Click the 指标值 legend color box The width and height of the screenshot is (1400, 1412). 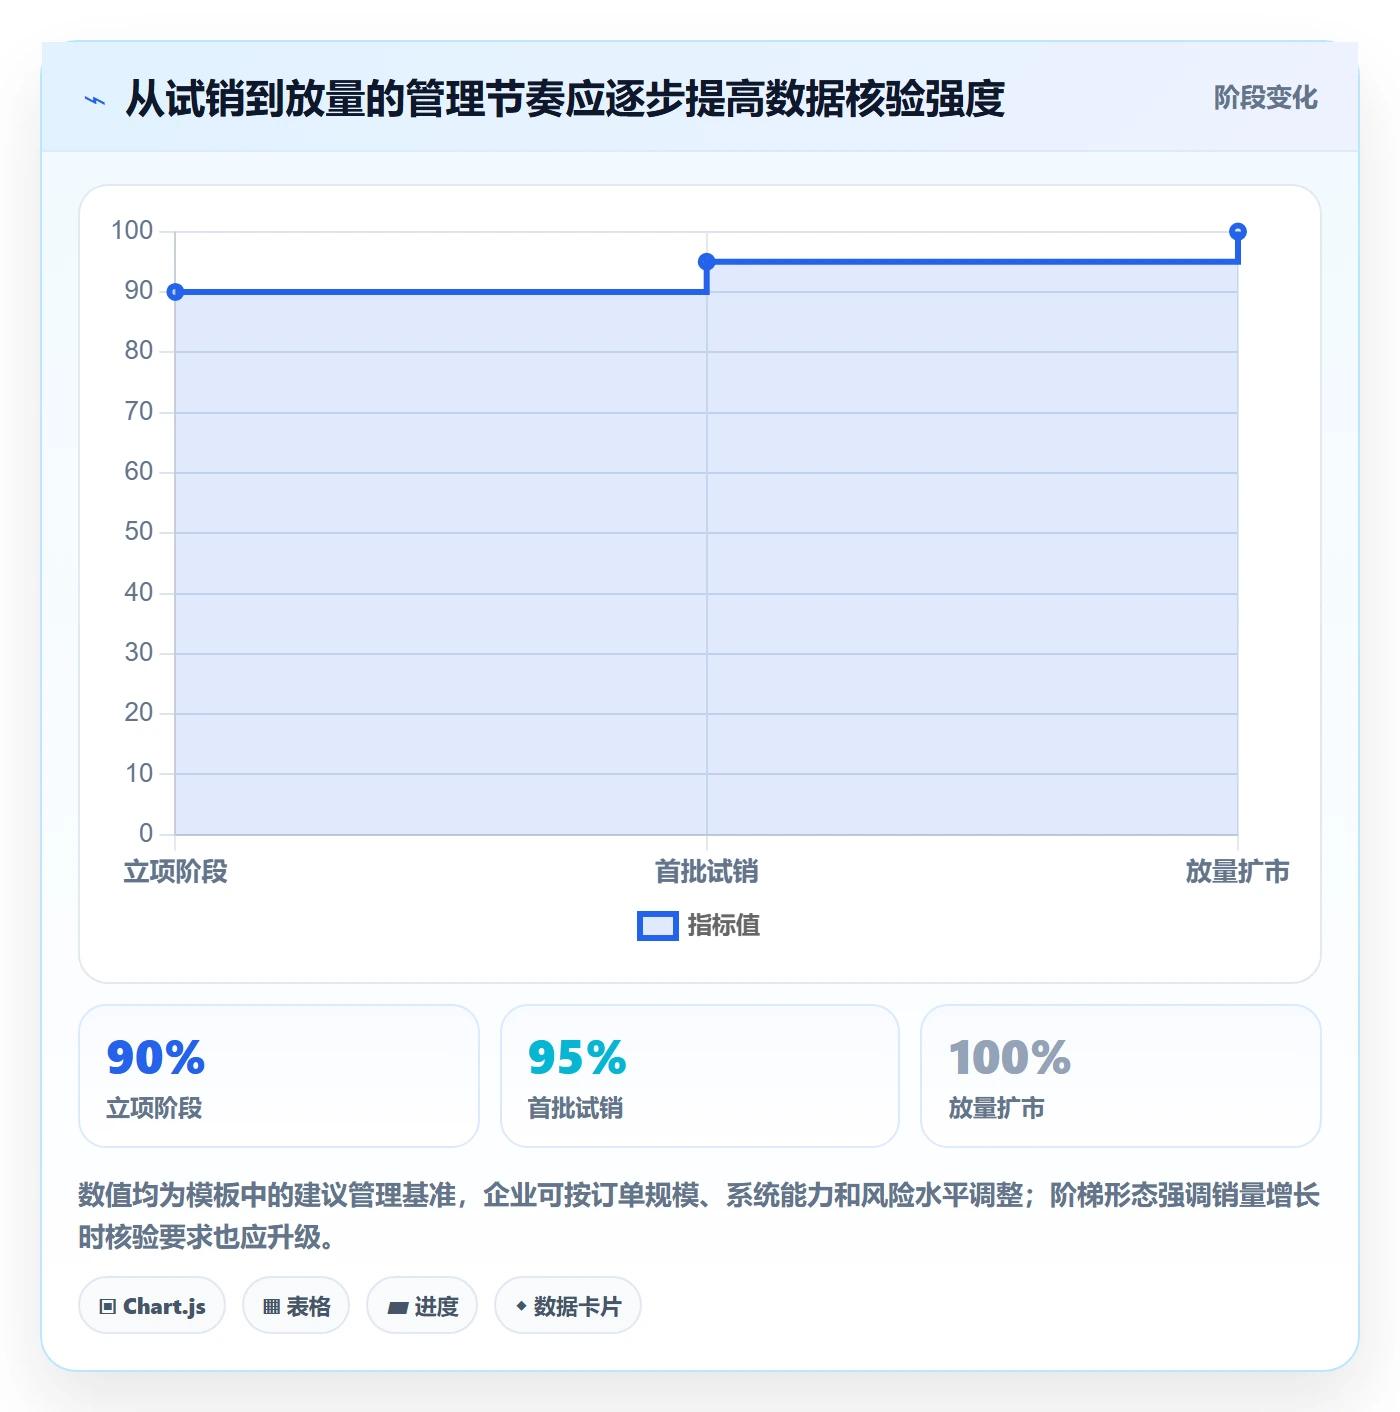(658, 926)
